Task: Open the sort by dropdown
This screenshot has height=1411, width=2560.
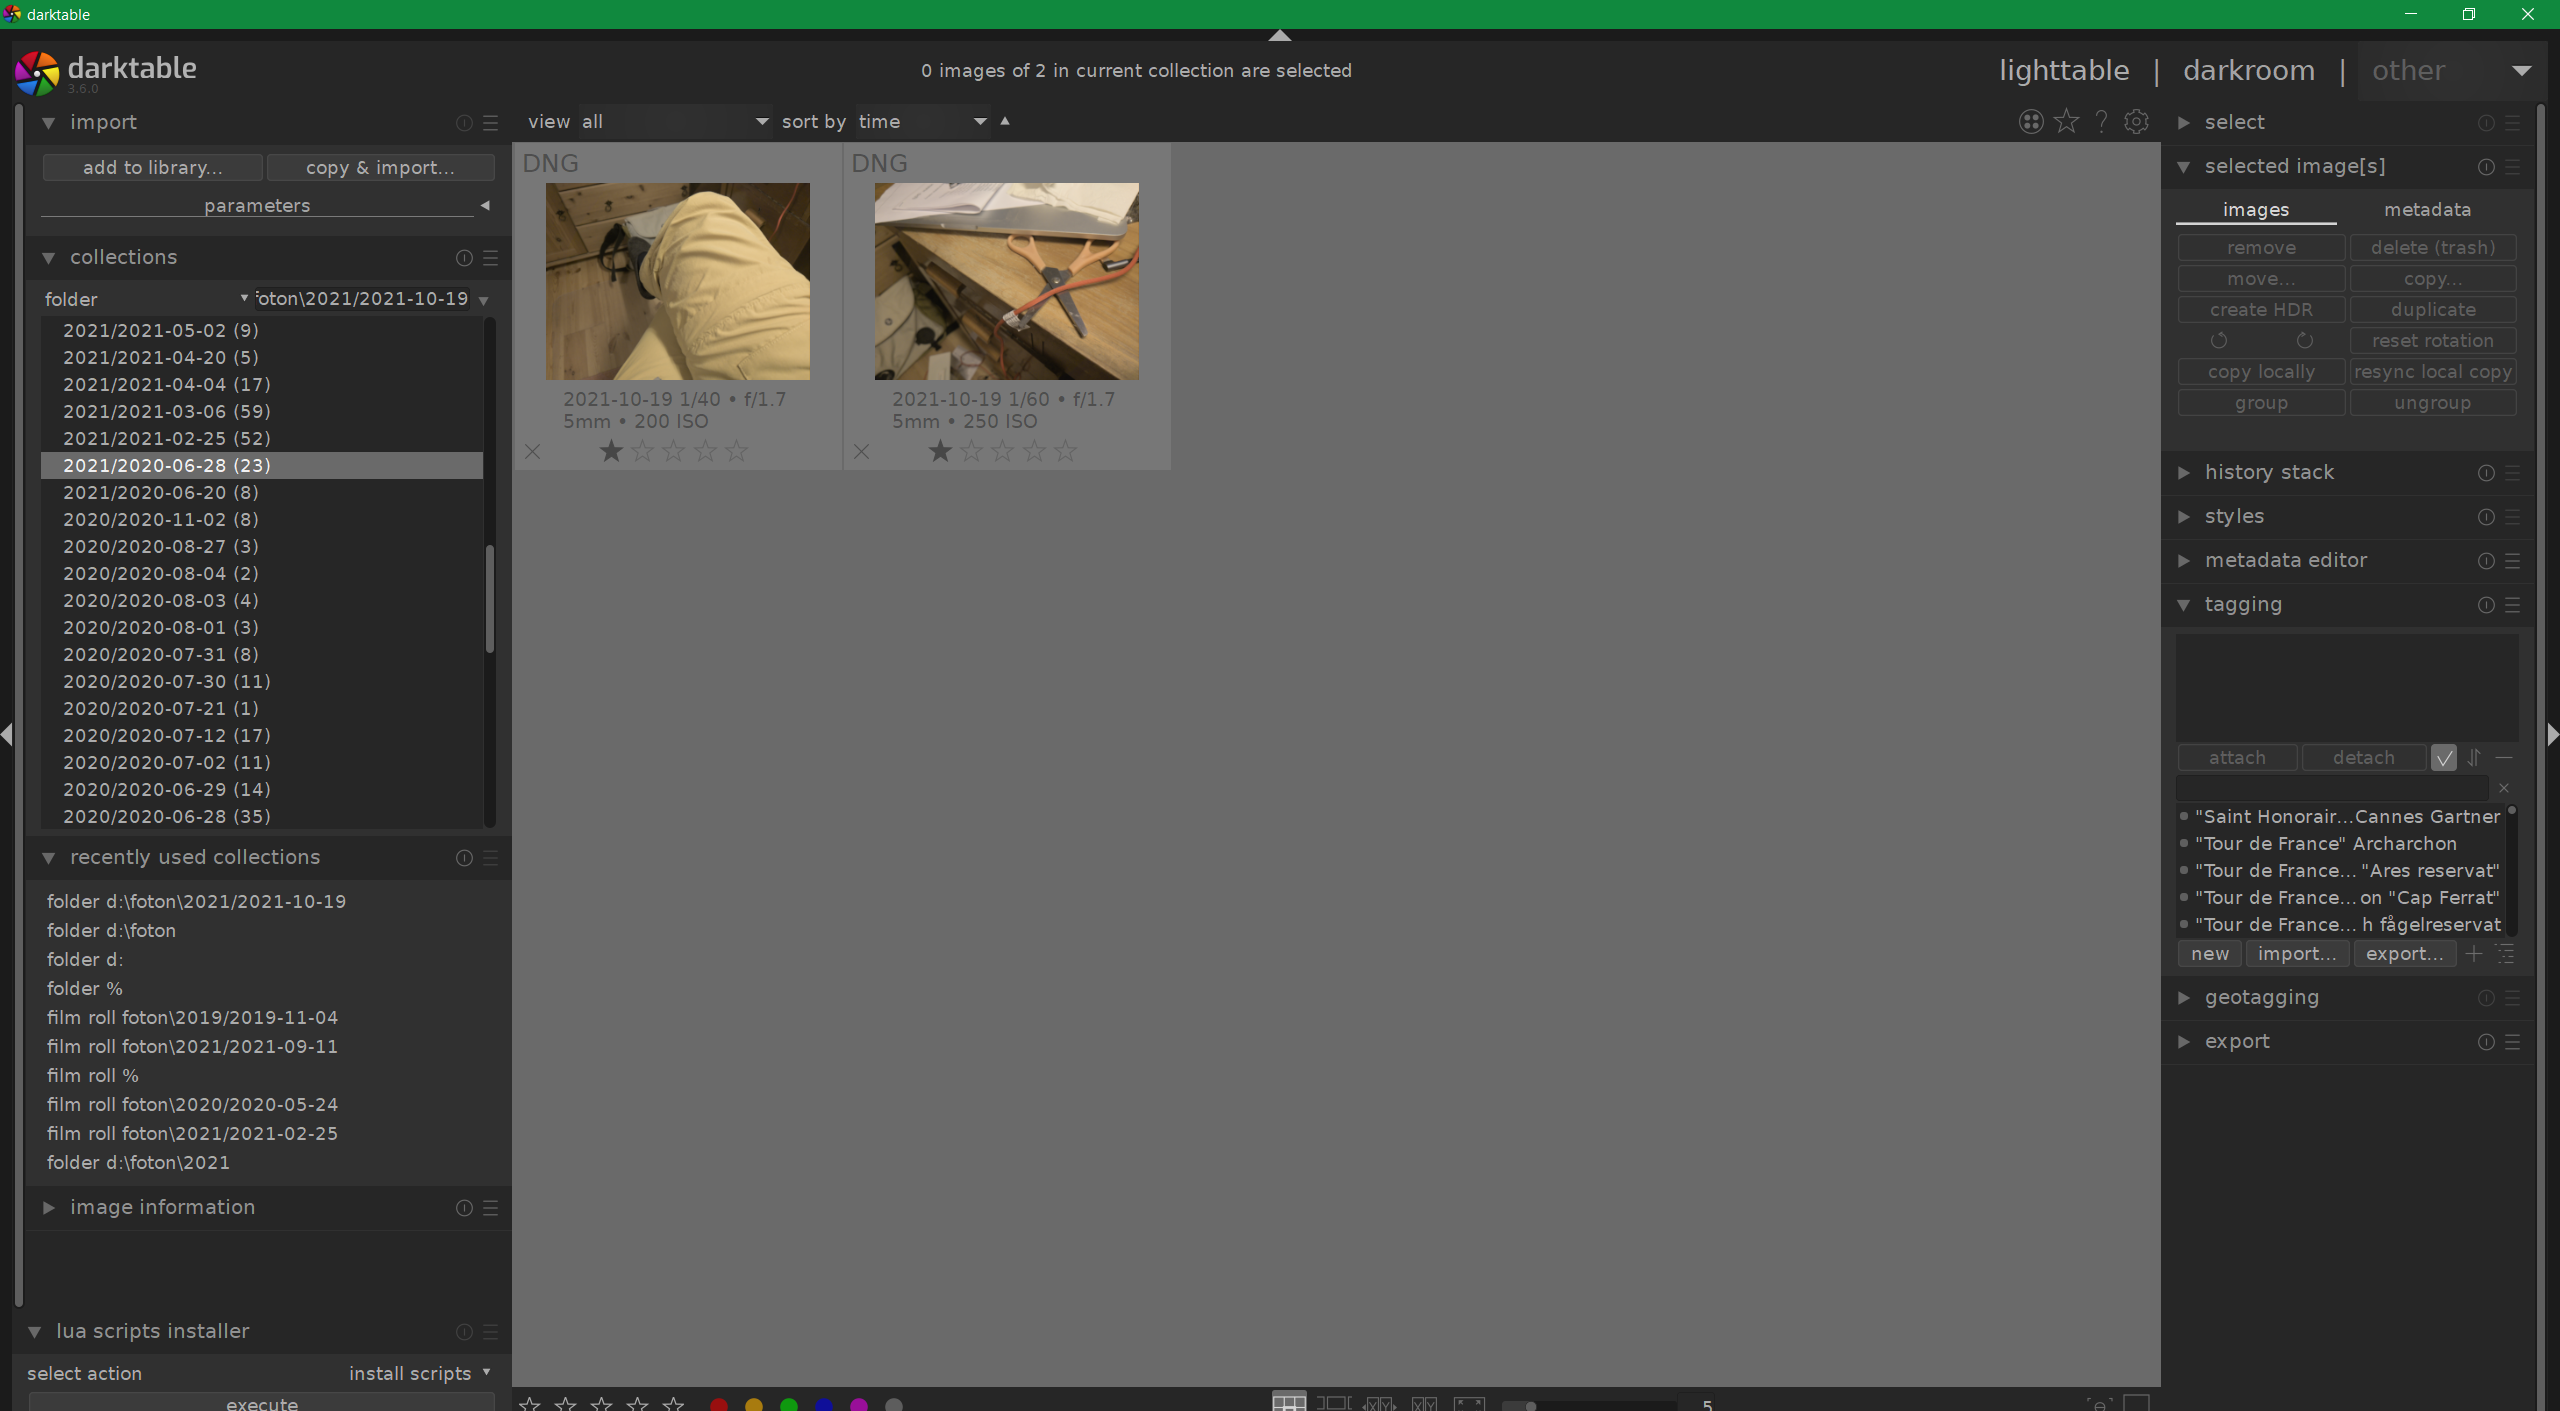Action: (x=918, y=121)
